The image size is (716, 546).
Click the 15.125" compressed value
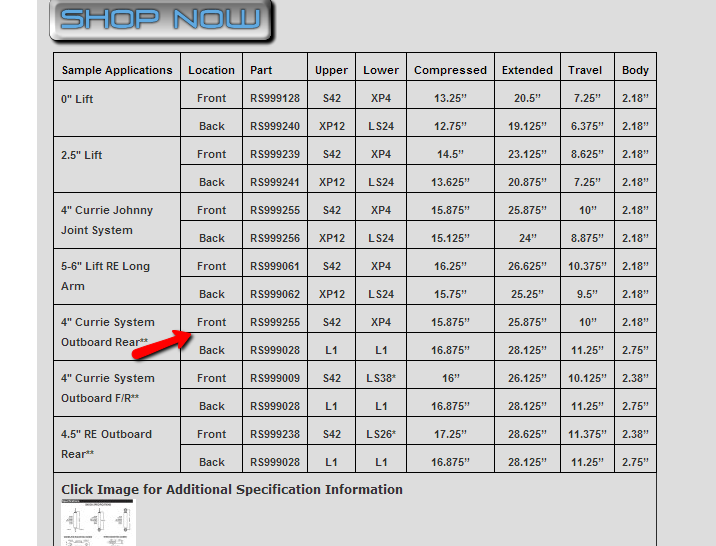click(x=450, y=238)
